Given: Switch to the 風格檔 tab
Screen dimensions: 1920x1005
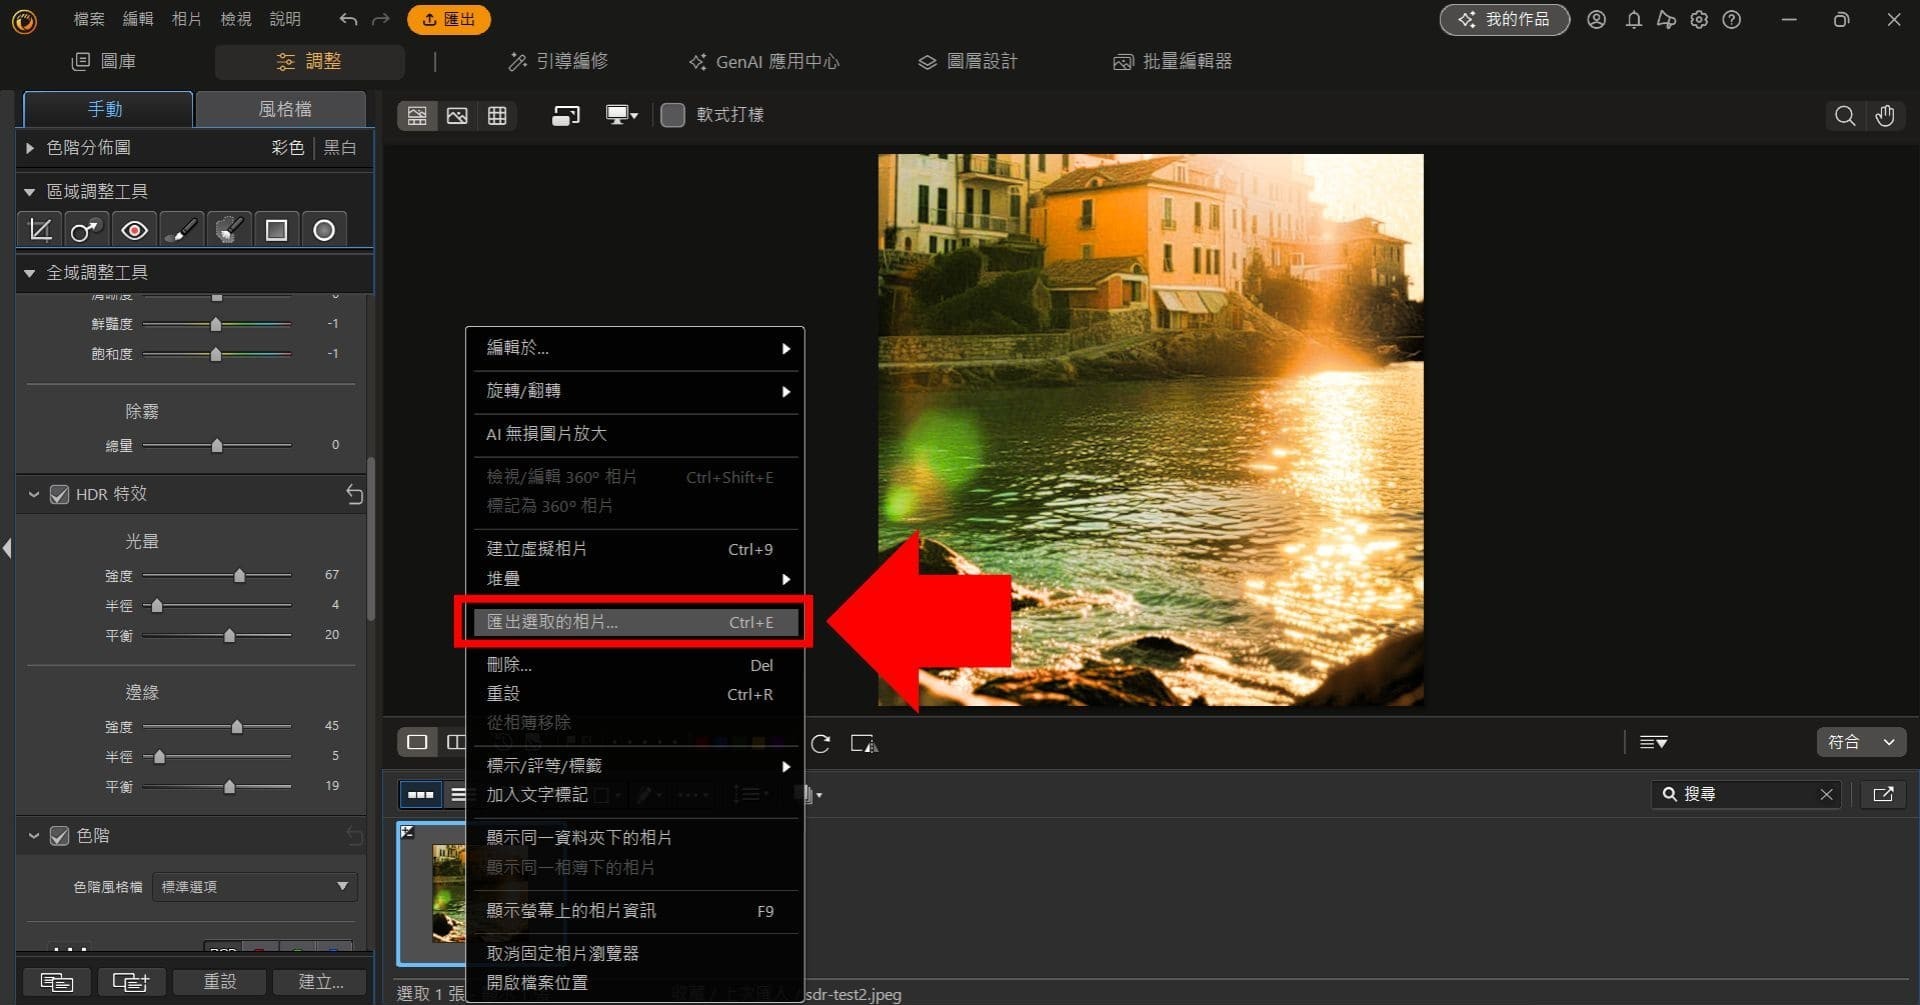Looking at the screenshot, I should coord(283,108).
